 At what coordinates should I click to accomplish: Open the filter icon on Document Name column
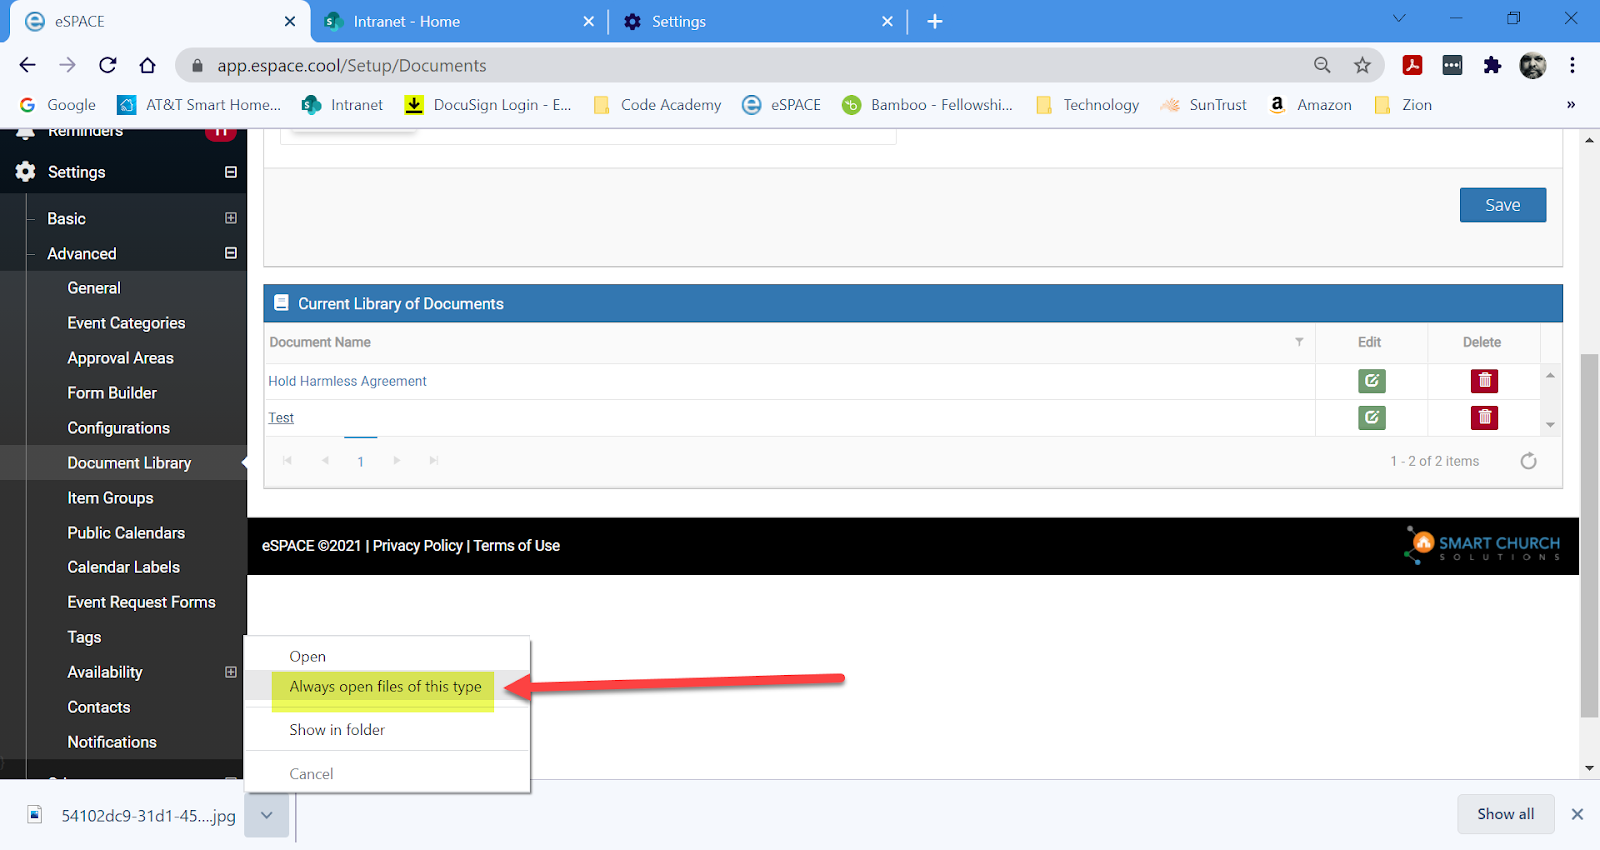click(1299, 342)
